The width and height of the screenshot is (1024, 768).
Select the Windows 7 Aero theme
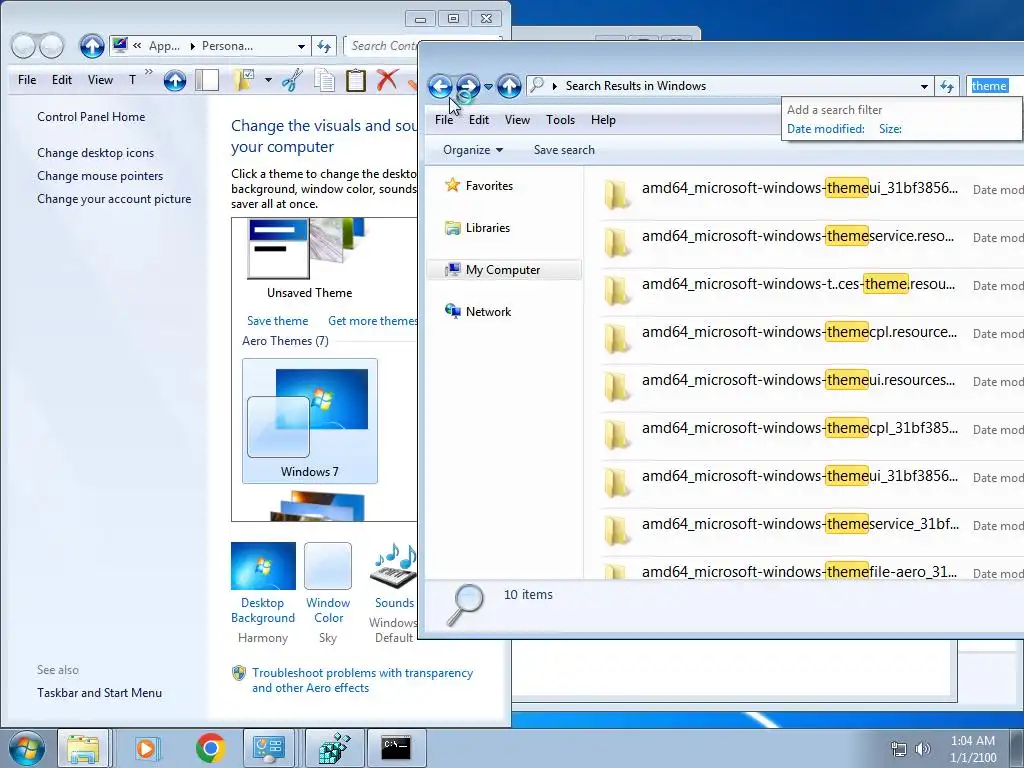click(x=310, y=421)
